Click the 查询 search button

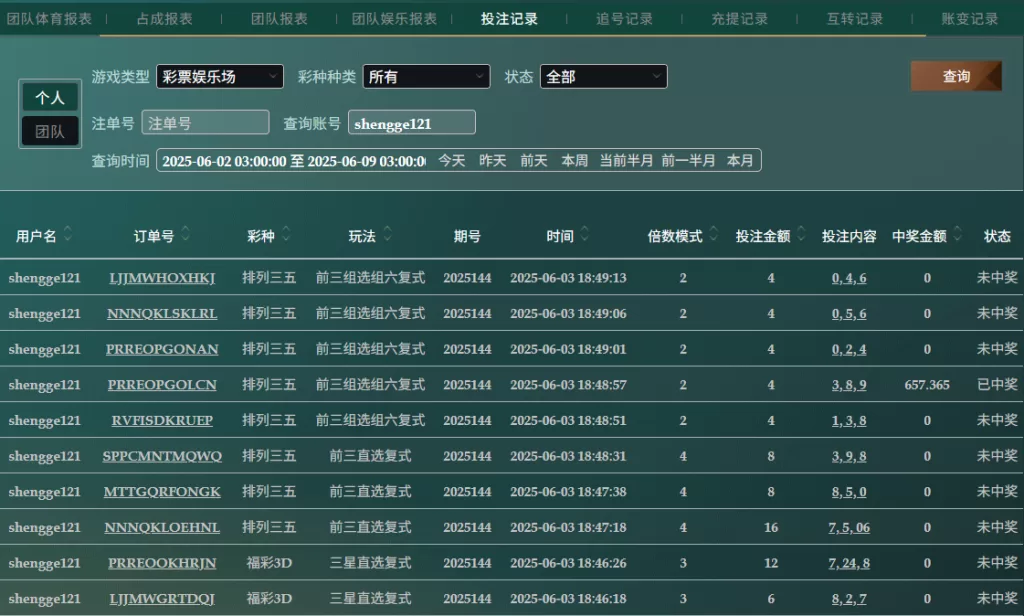[x=956, y=76]
